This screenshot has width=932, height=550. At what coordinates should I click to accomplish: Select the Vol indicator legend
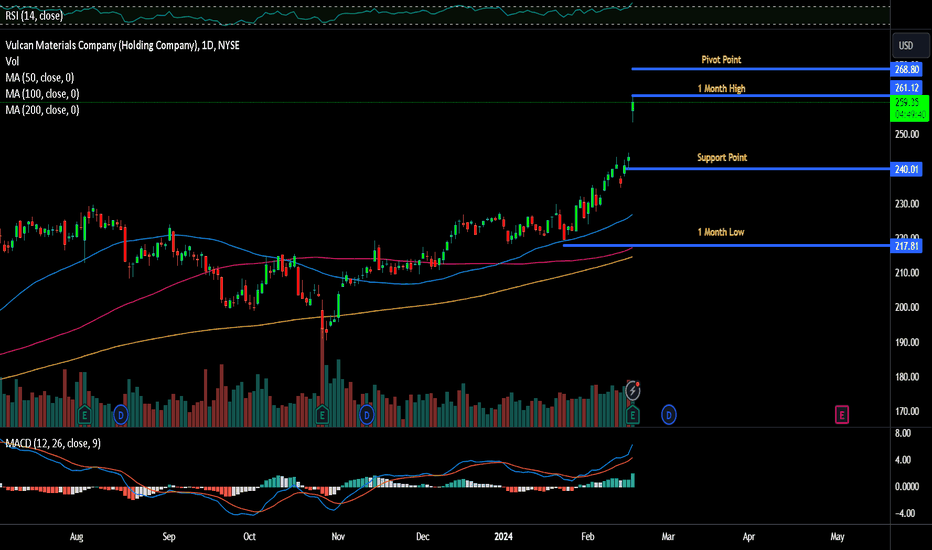12,61
